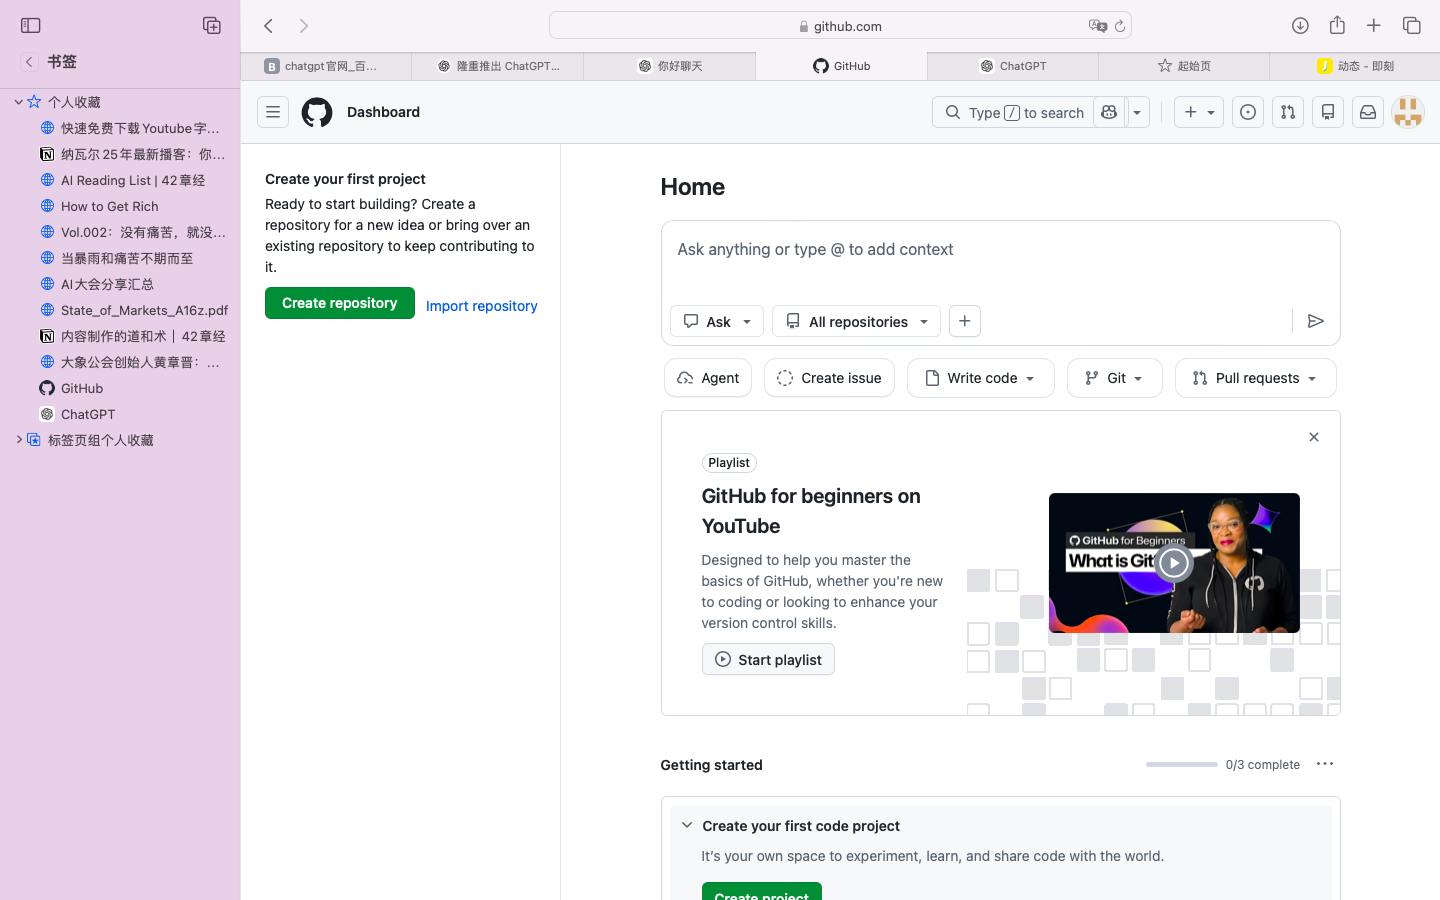Click Type / to search field
Image resolution: width=1440 pixels, height=900 pixels.
[1013, 112]
